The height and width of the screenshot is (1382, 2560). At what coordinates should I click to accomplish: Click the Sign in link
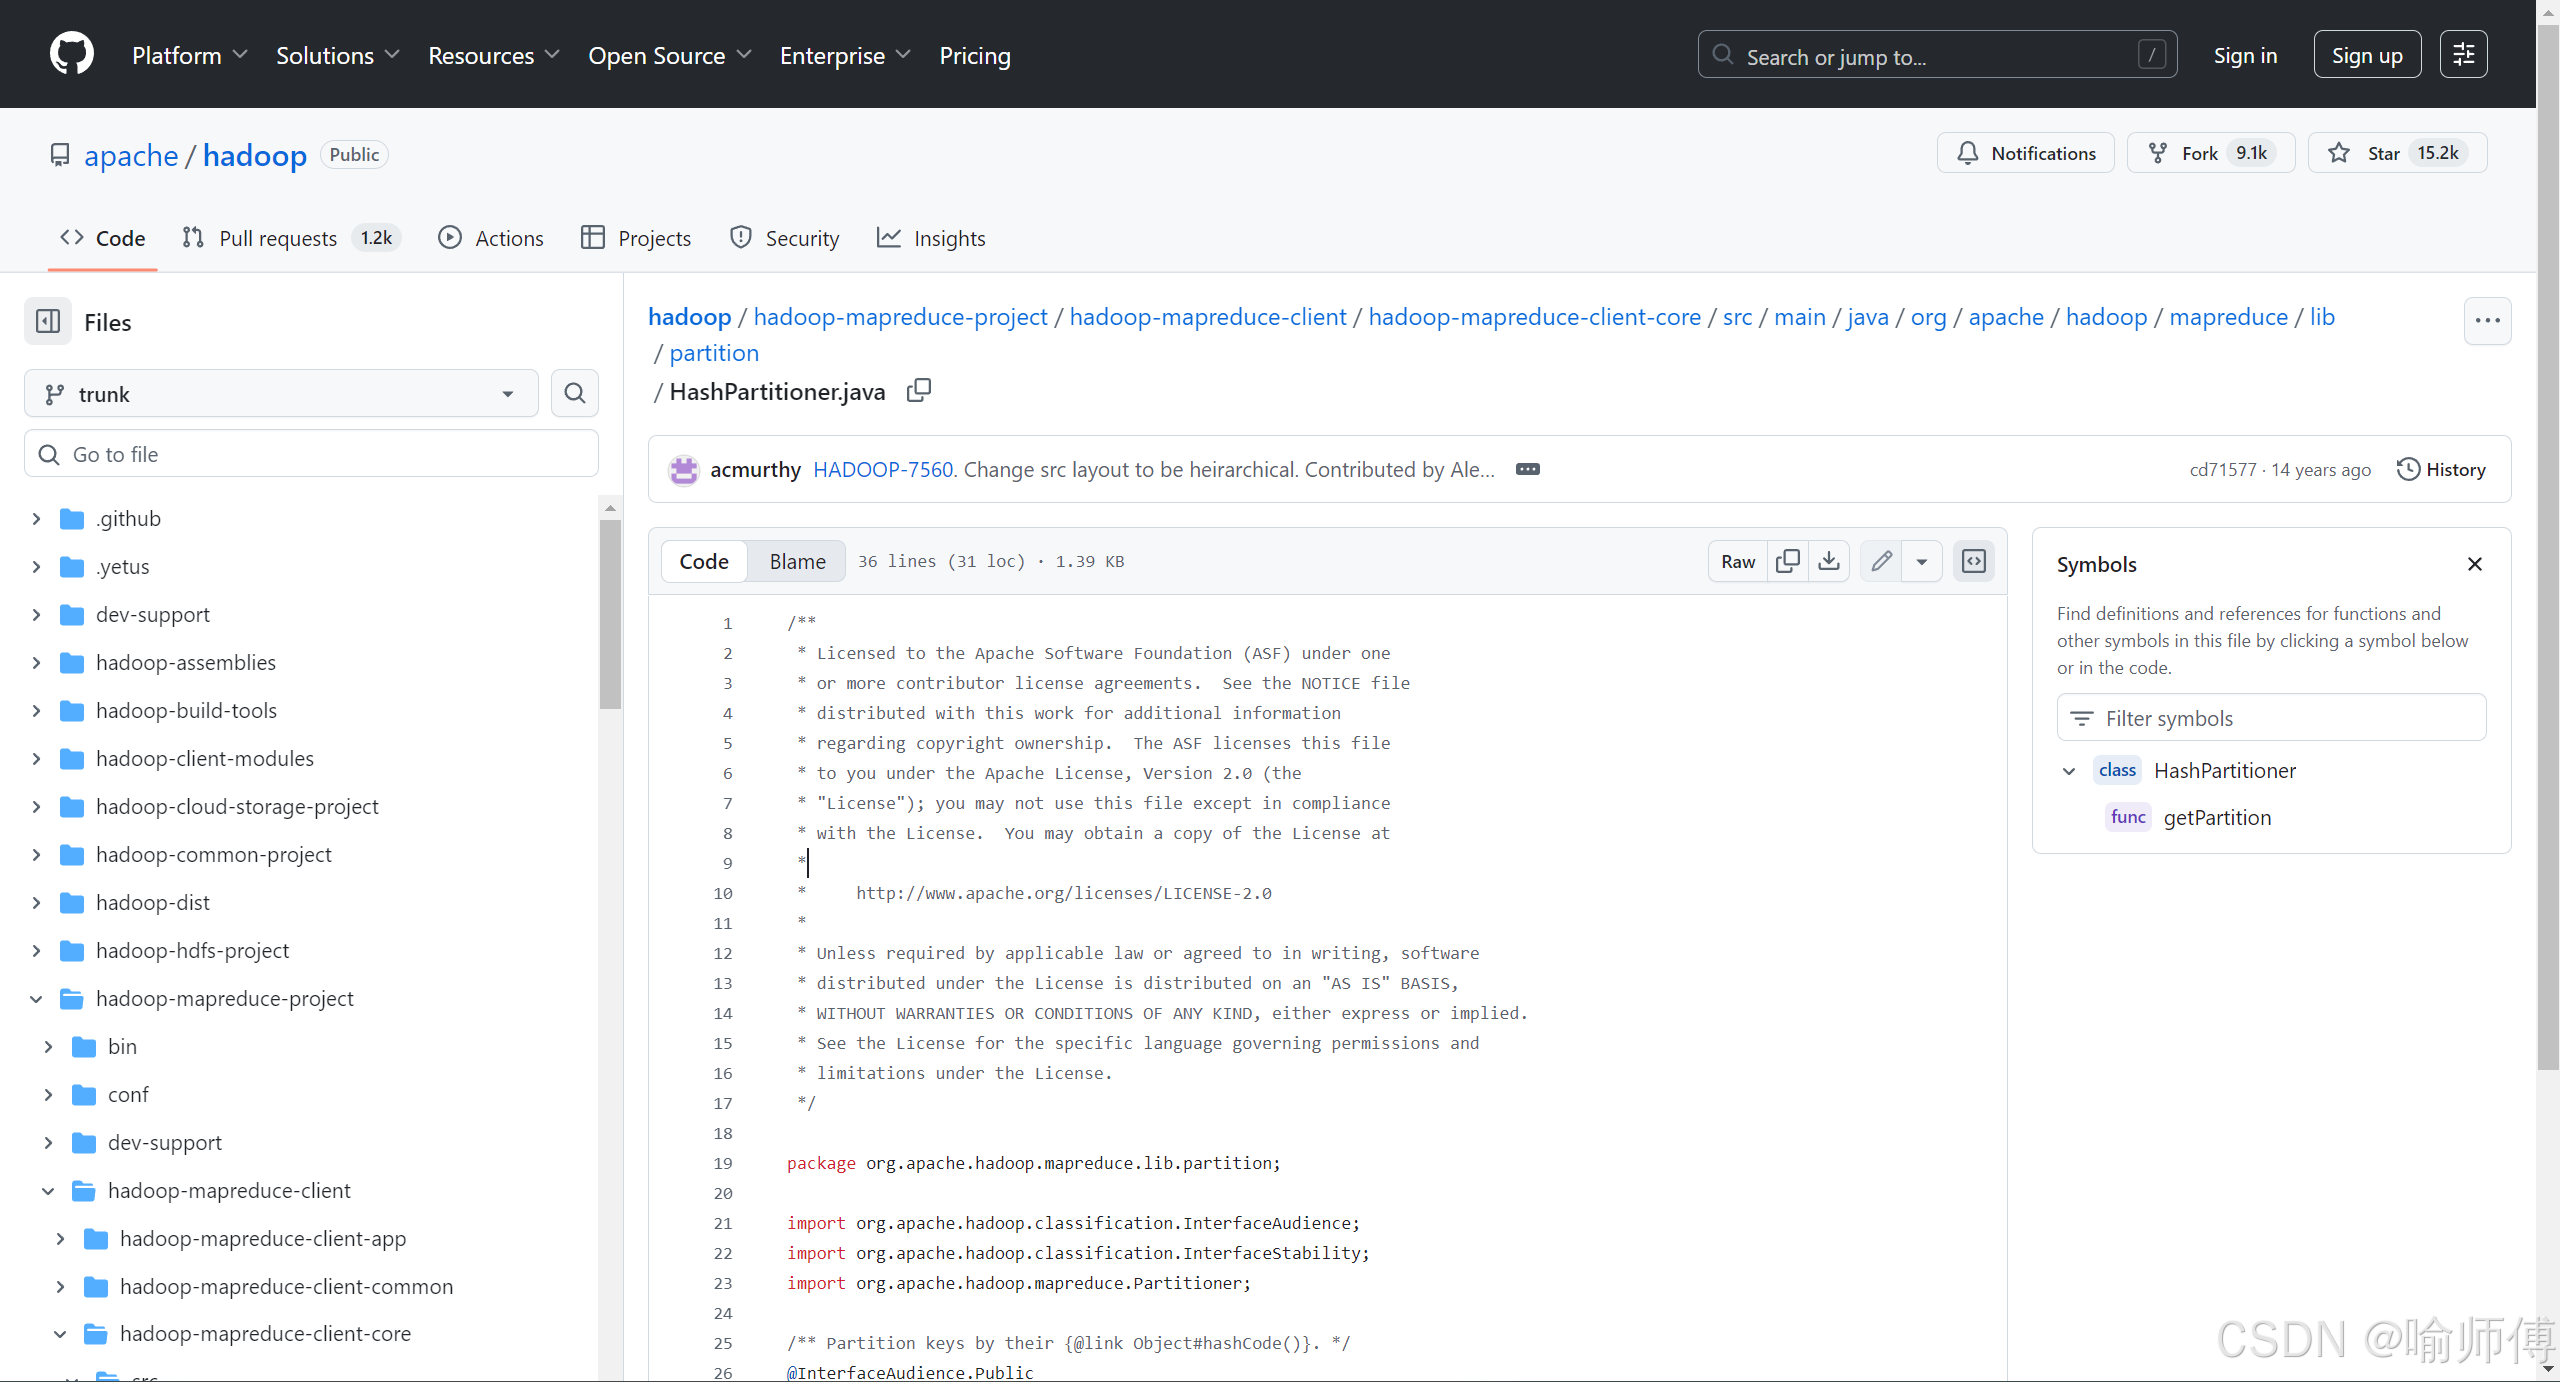(2245, 55)
